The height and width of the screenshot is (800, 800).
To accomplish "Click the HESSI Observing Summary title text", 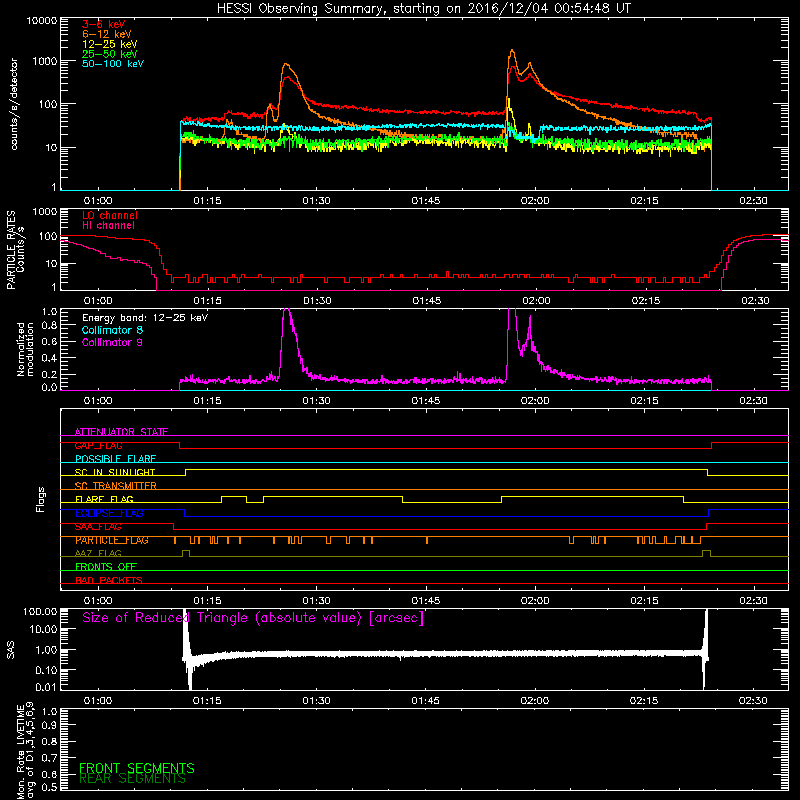I will tap(423, 9).
